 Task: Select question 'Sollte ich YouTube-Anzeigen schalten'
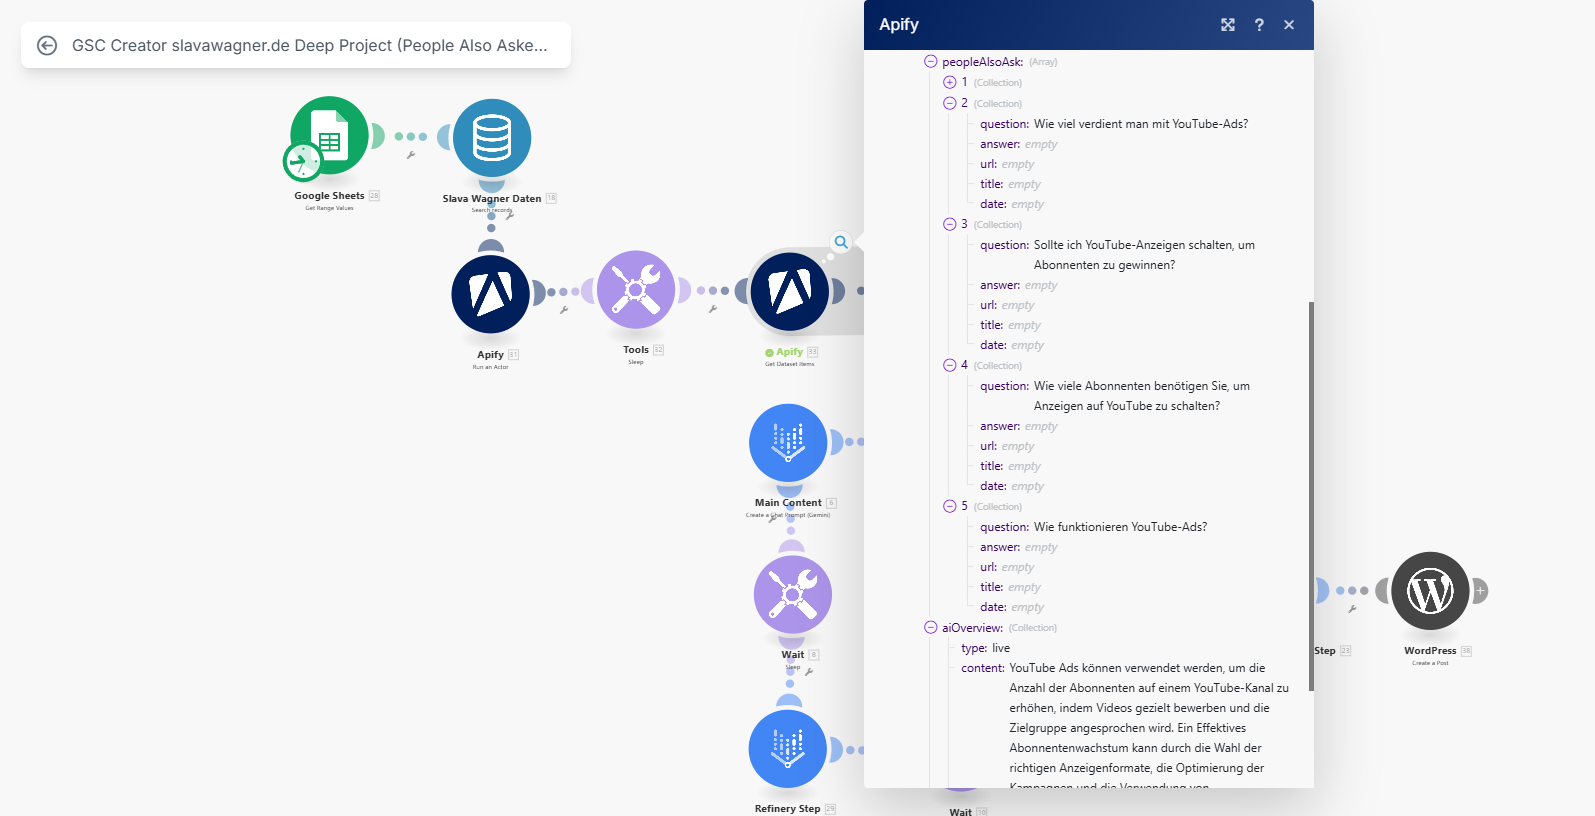tap(1144, 255)
